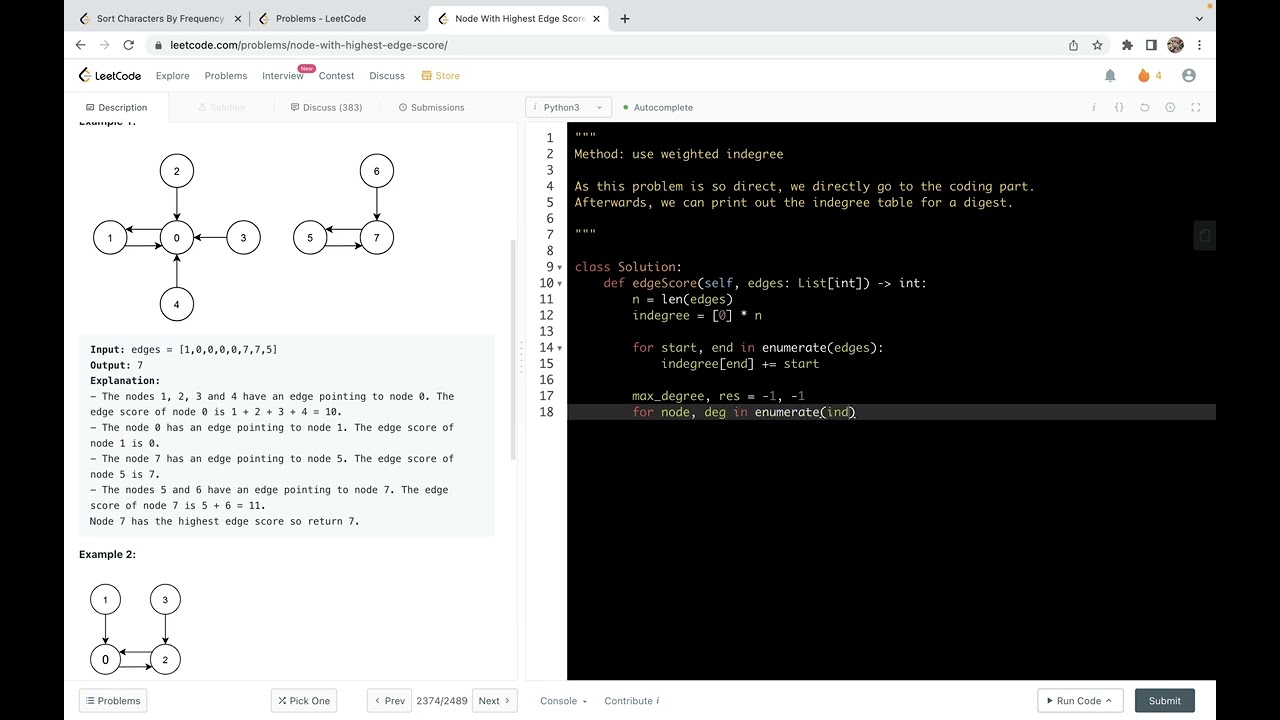Viewport: 1280px width, 720px height.
Task: Open Interview navigation item
Action: pos(283,76)
